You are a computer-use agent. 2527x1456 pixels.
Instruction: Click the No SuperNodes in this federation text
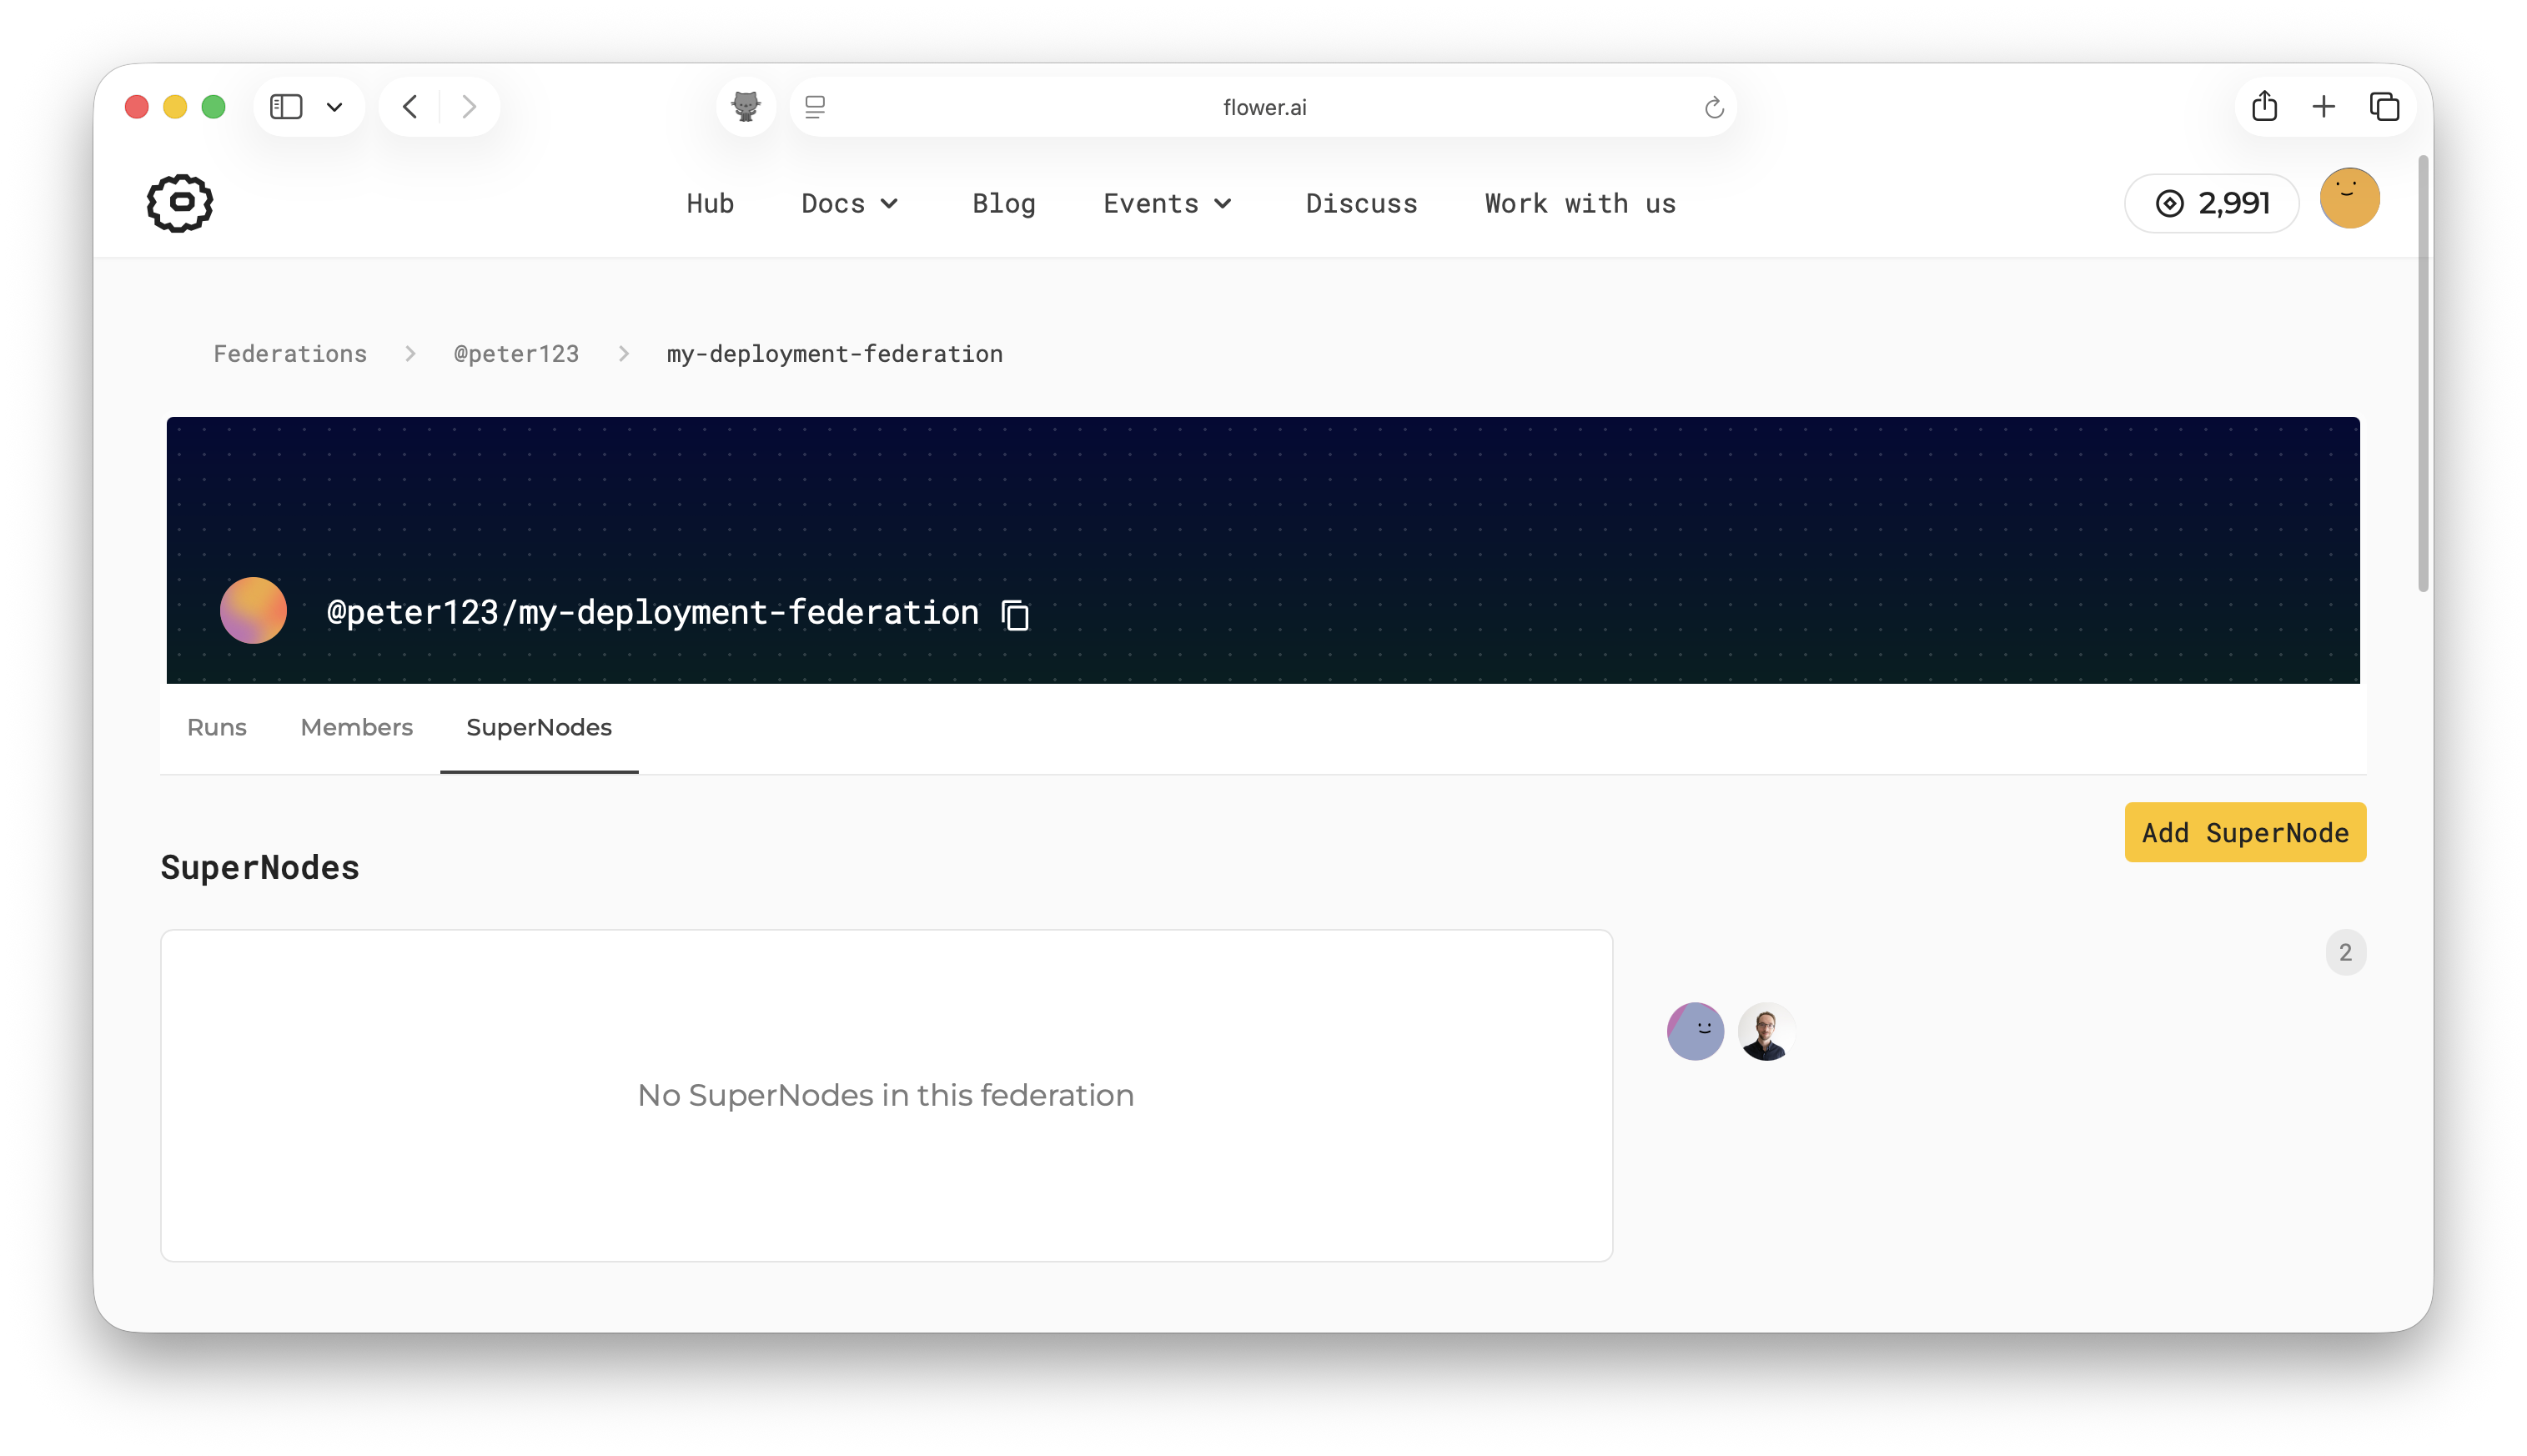pos(886,1095)
